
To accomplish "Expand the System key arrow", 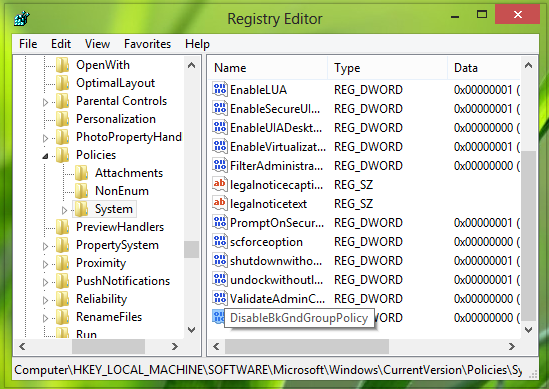I will (64, 210).
